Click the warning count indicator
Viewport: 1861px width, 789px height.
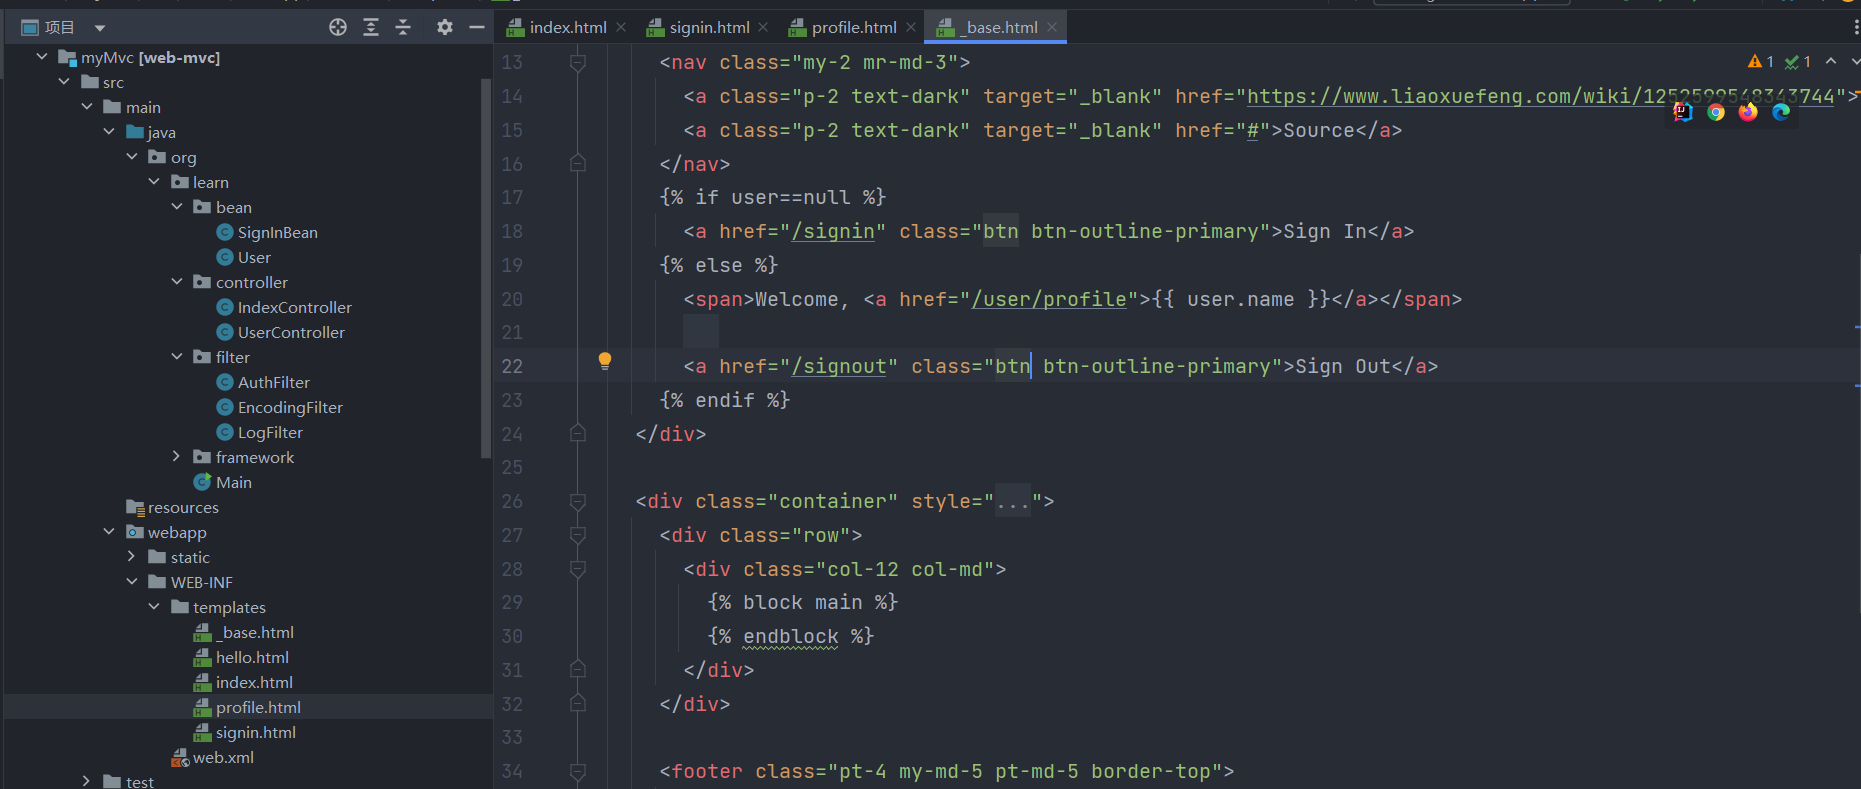(1760, 62)
